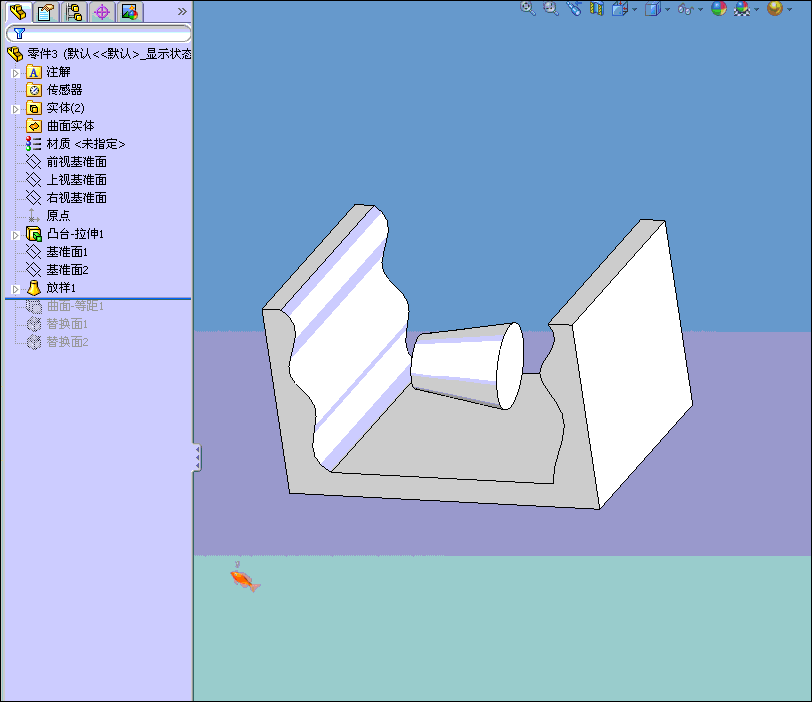This screenshot has width=812, height=702.
Task: Click the View Orientation cube icon
Action: pyautogui.click(x=619, y=8)
